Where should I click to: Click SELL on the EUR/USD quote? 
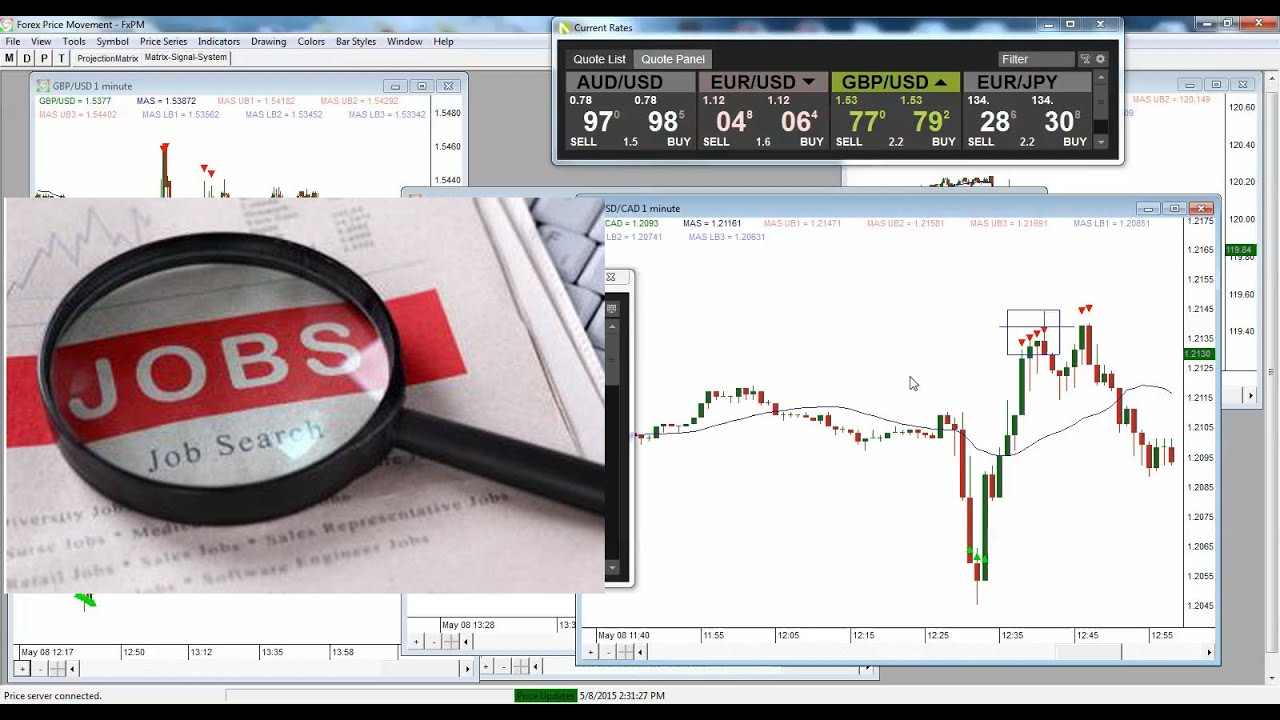coord(716,142)
